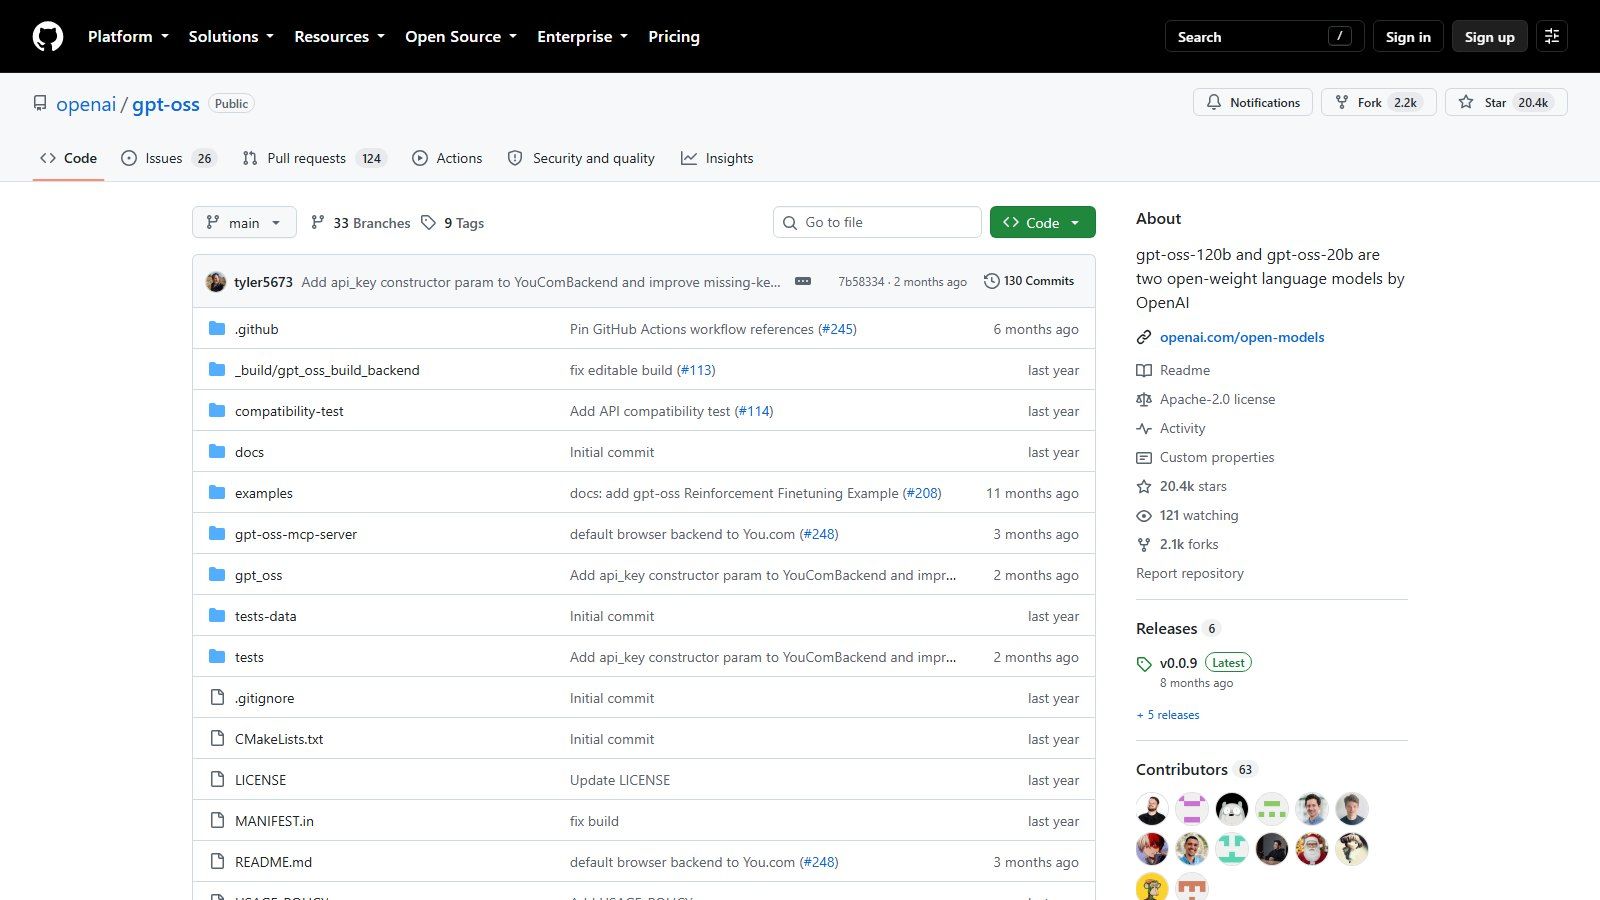Open pull request #208 link
The image size is (1600, 900).
click(922, 493)
